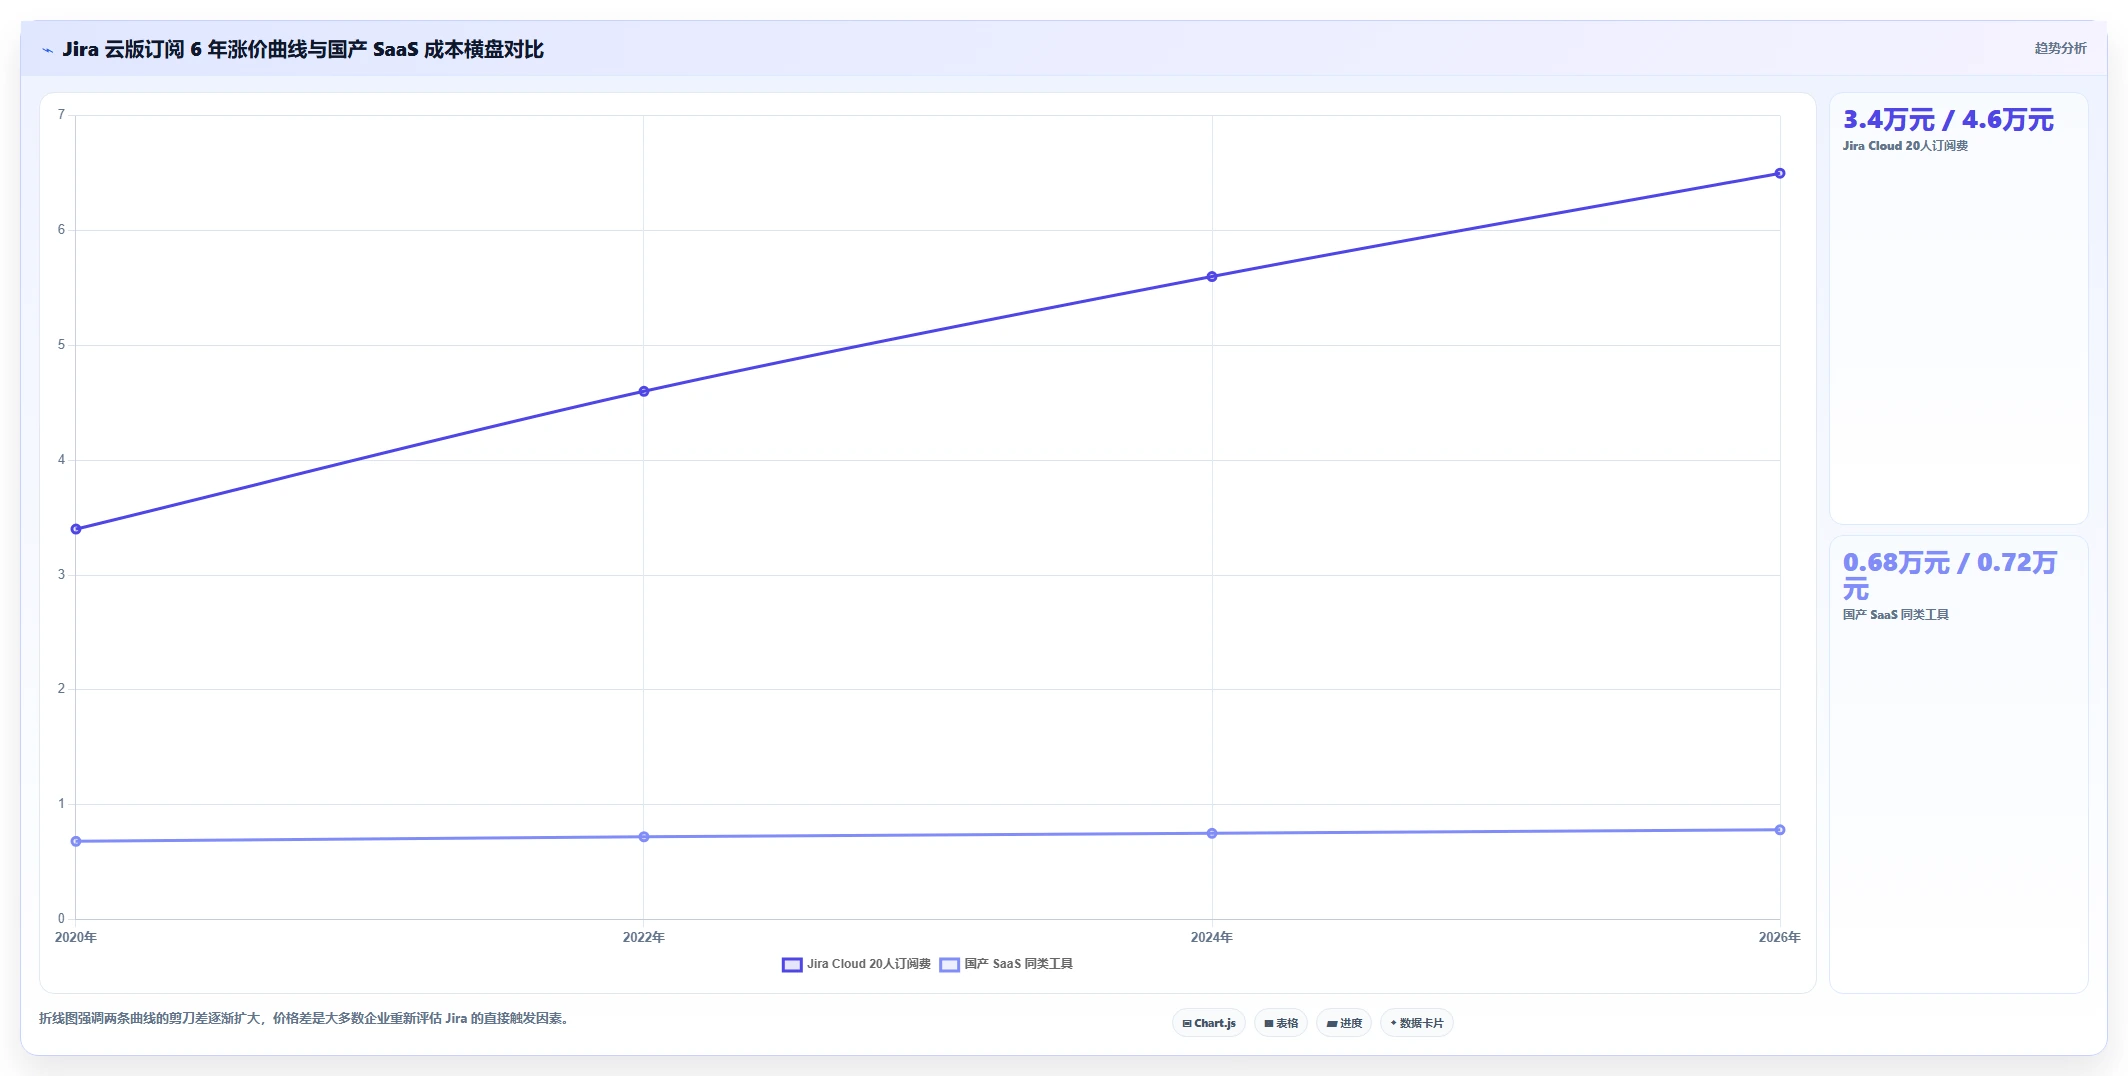Screen dimensions: 2128x1076
Task: Click the 2024年 x-axis label
Action: click(x=1212, y=937)
